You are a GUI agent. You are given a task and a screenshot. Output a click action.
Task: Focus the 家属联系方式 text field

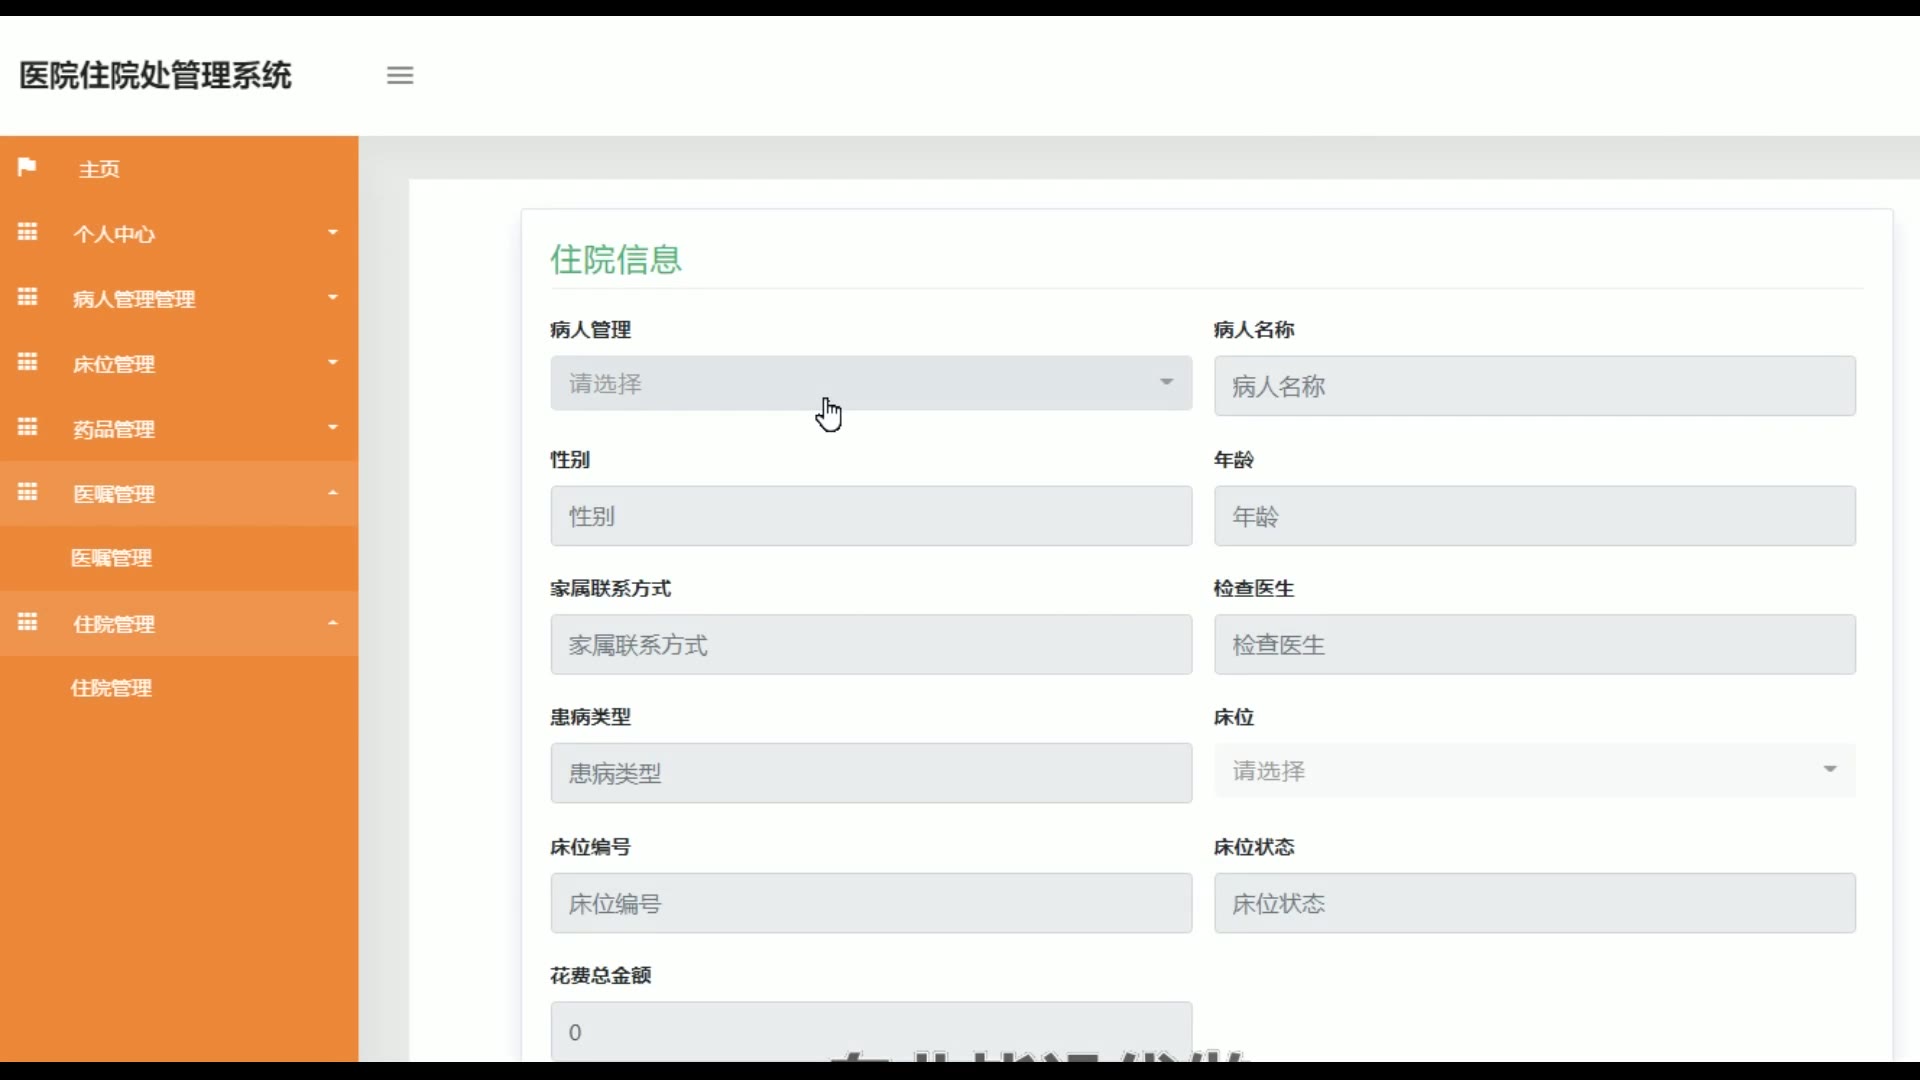click(x=870, y=645)
